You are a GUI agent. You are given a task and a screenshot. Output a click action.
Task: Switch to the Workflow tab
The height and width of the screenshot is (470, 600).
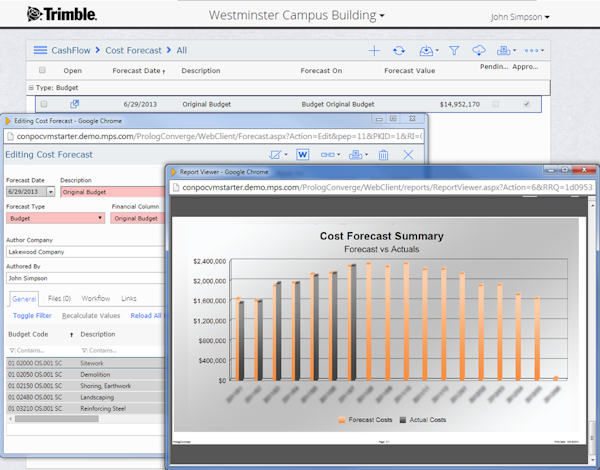(96, 298)
